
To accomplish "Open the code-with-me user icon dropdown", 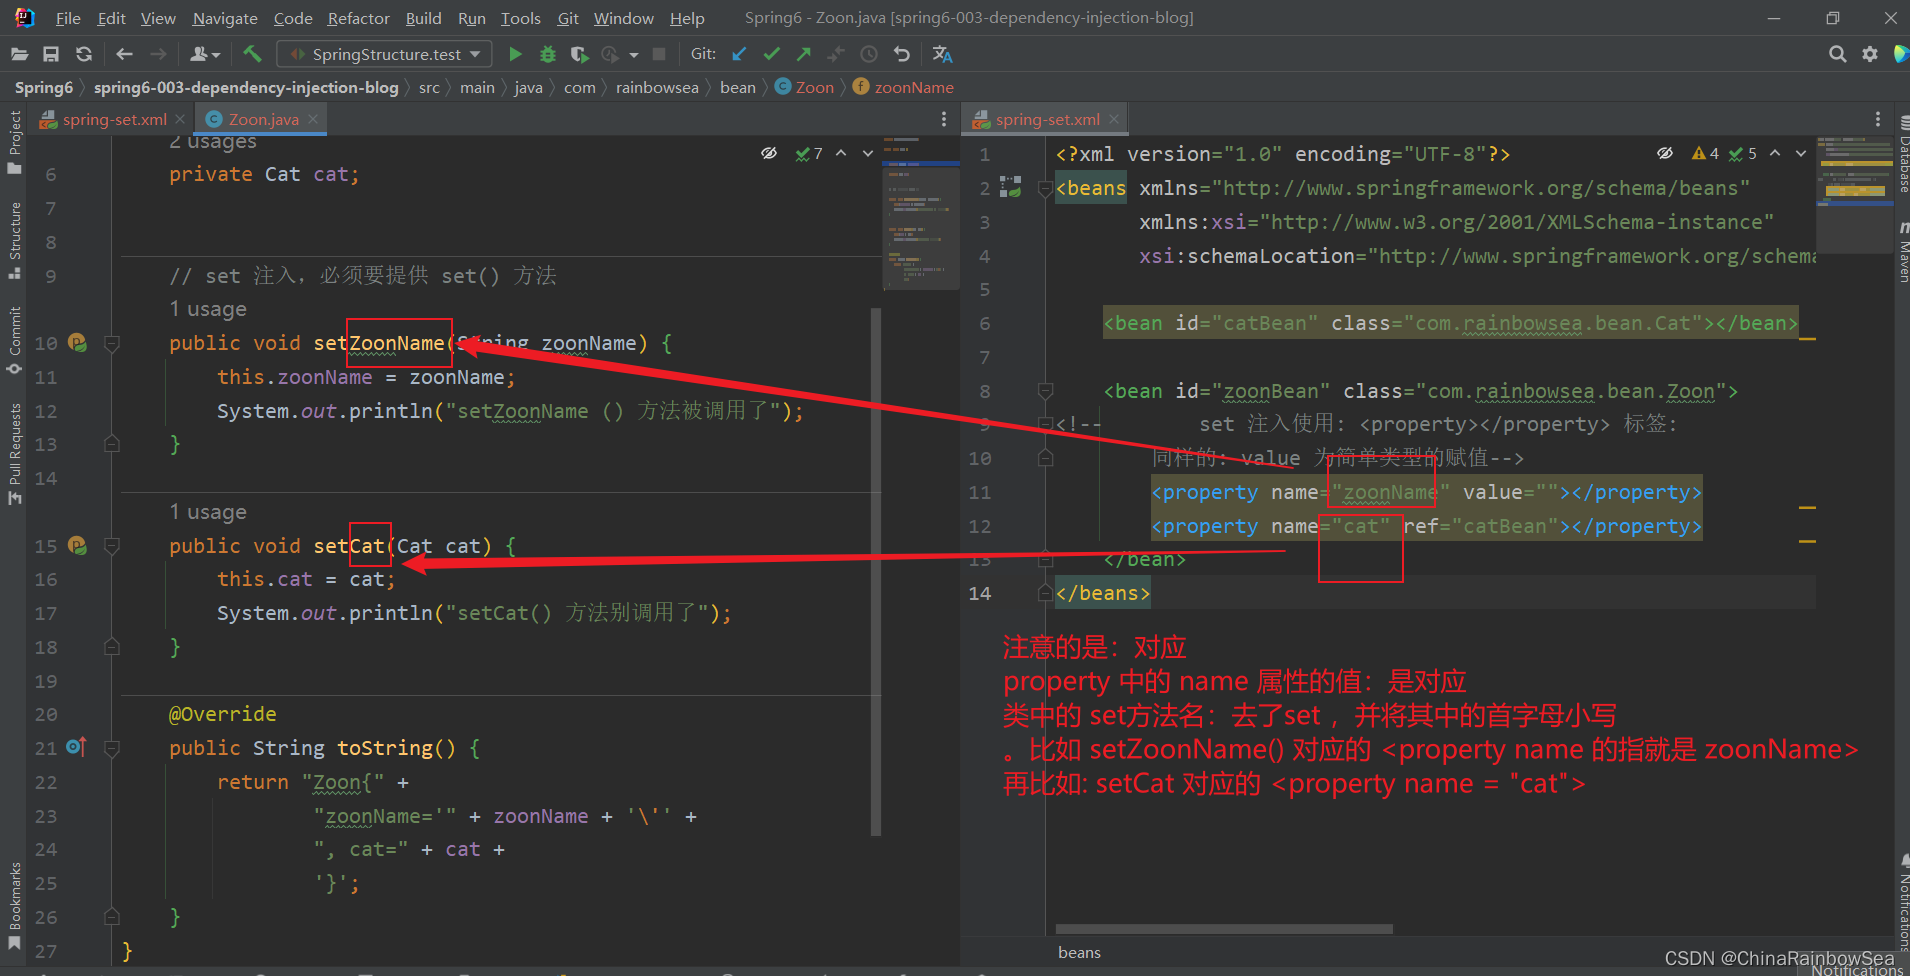I will coord(204,54).
